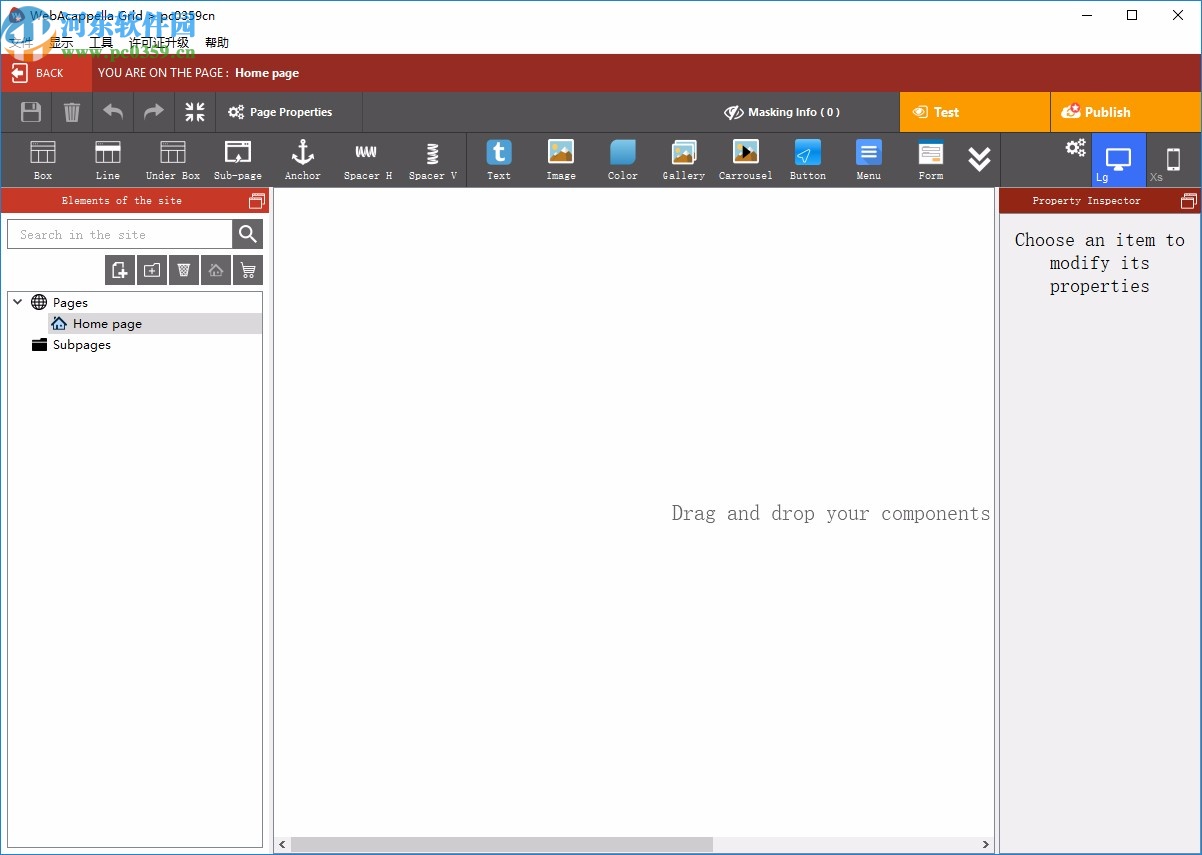
Task: Select the Menu component
Action: [869, 160]
